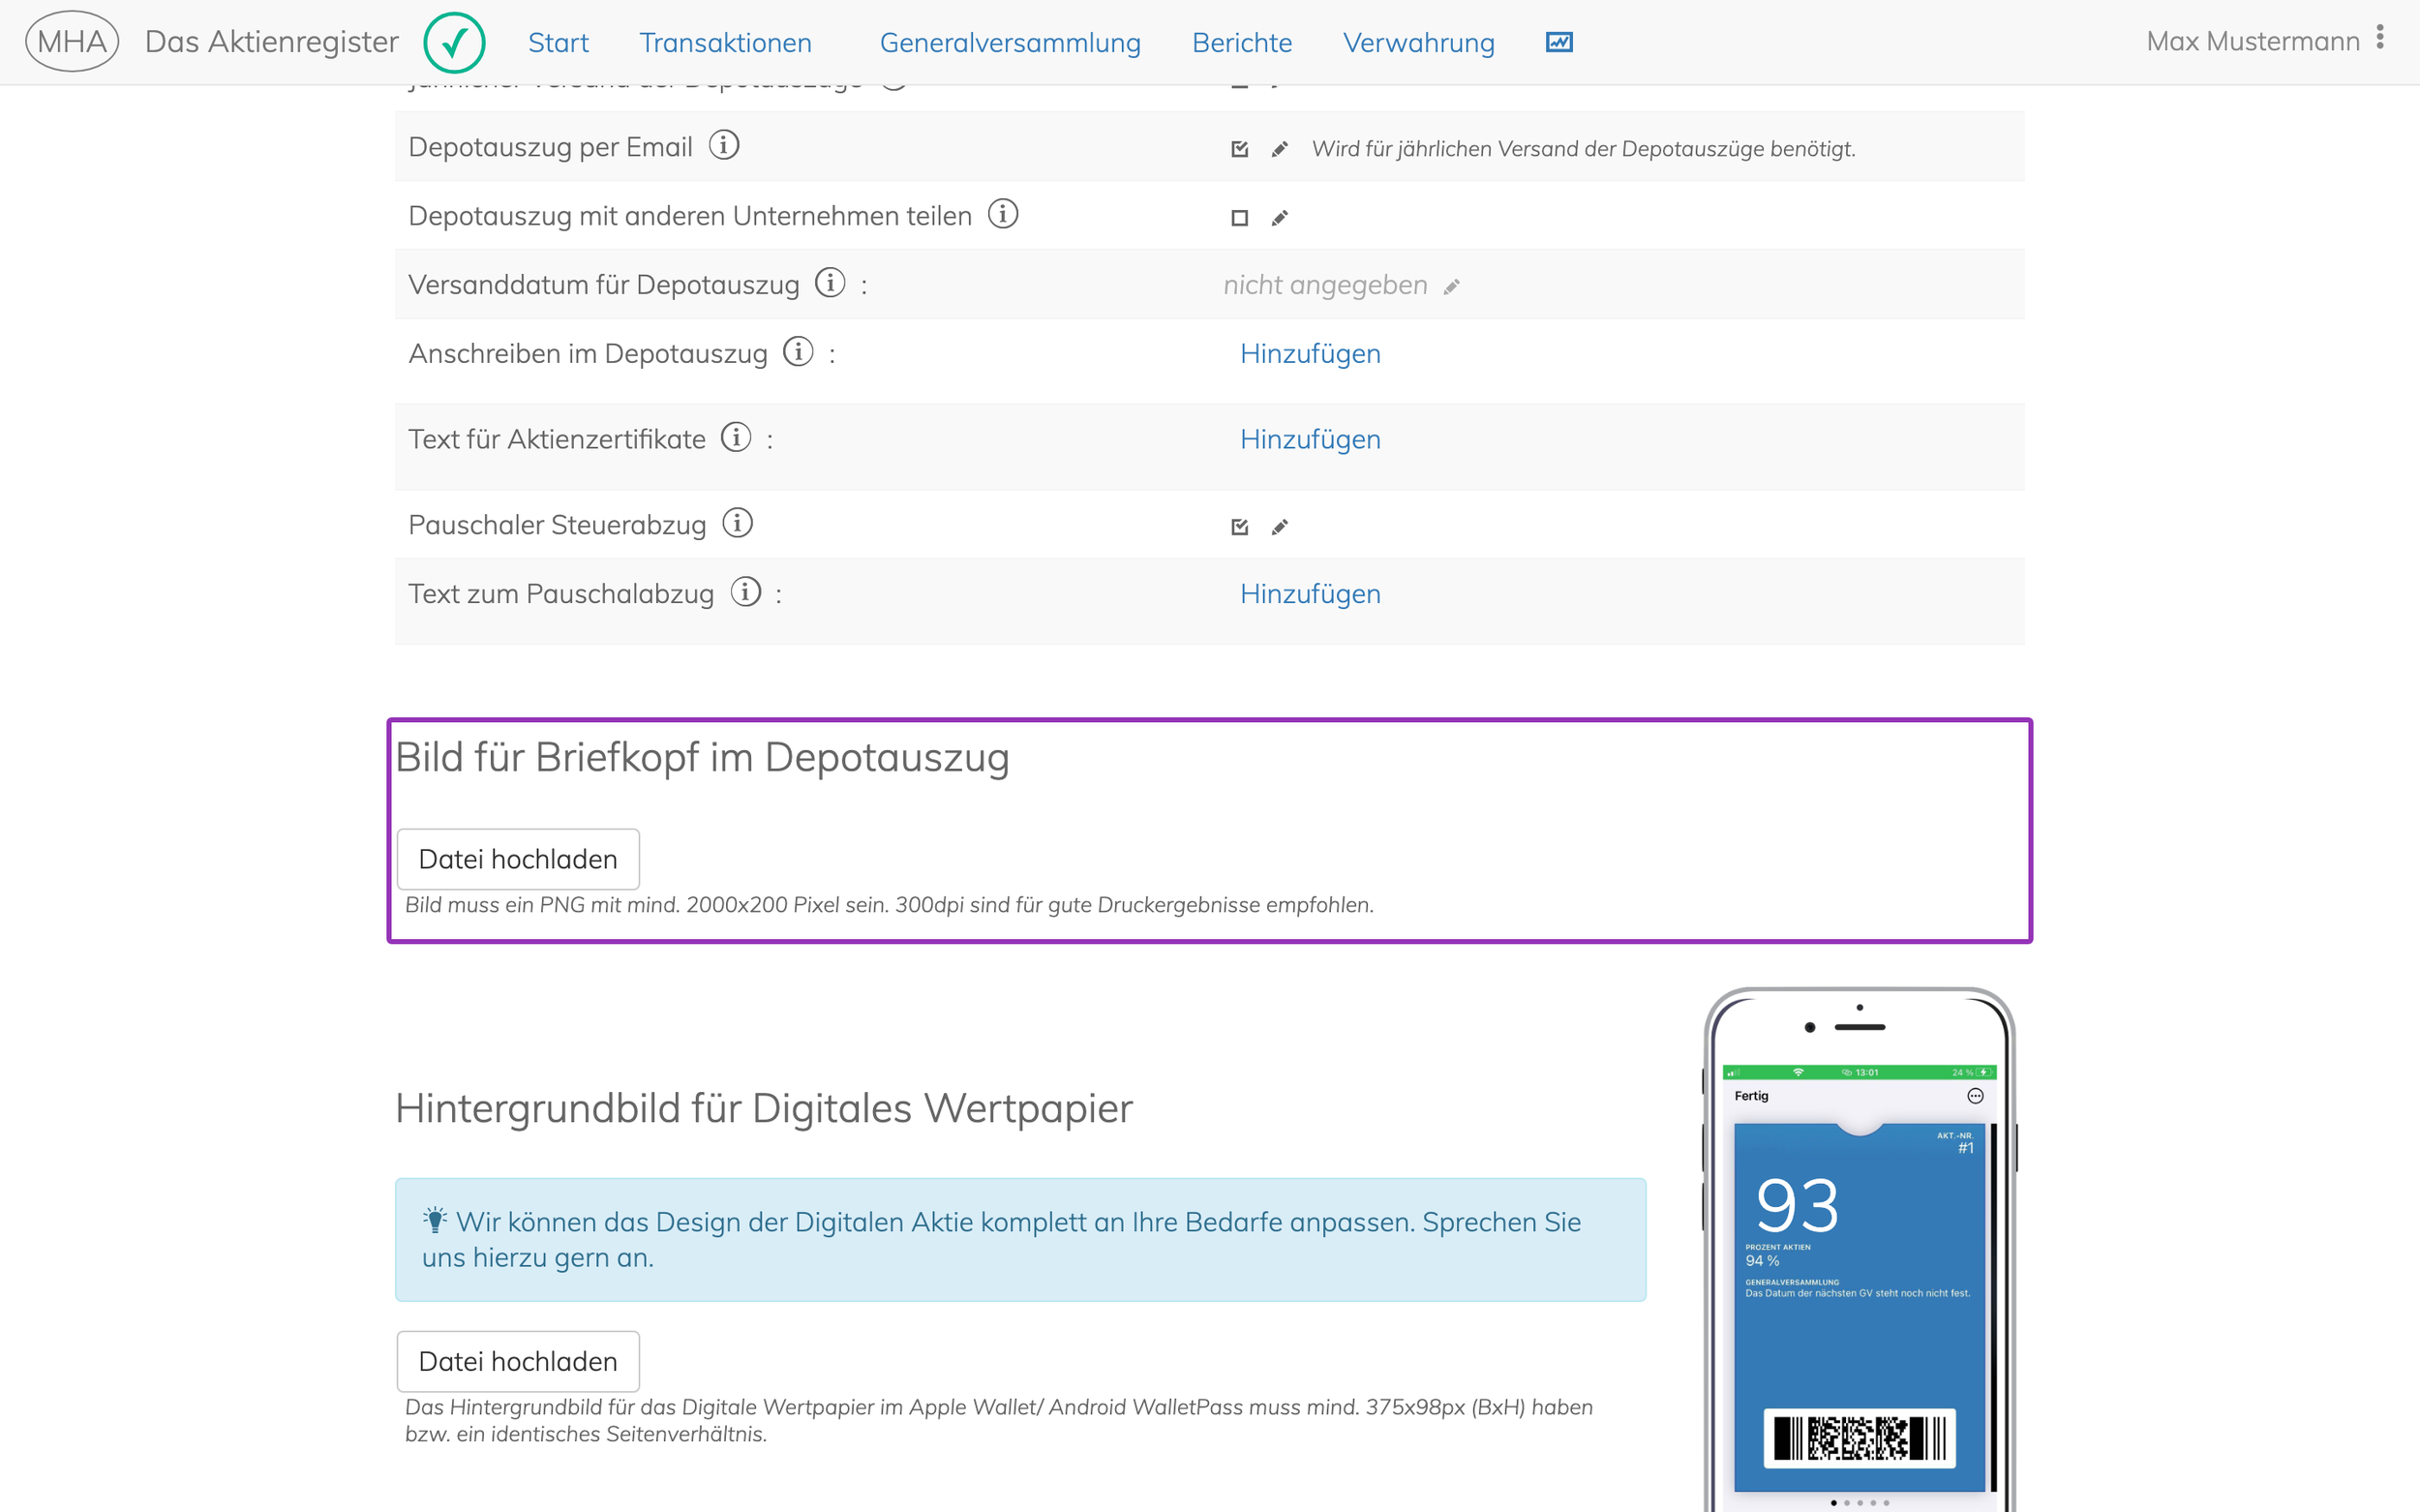Image resolution: width=2420 pixels, height=1512 pixels.
Task: Edit Depotauszug mit anderen Unternehmen teilen via pencil
Action: click(1280, 218)
